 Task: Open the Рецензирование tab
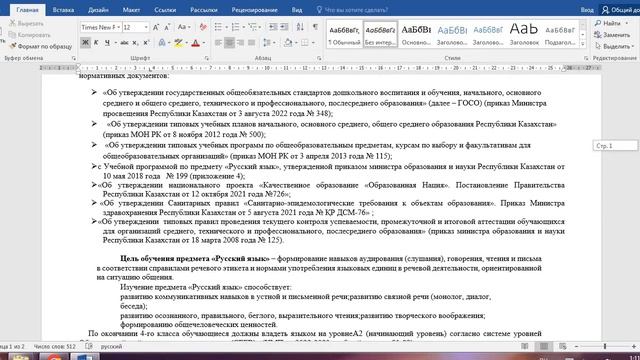(254, 10)
